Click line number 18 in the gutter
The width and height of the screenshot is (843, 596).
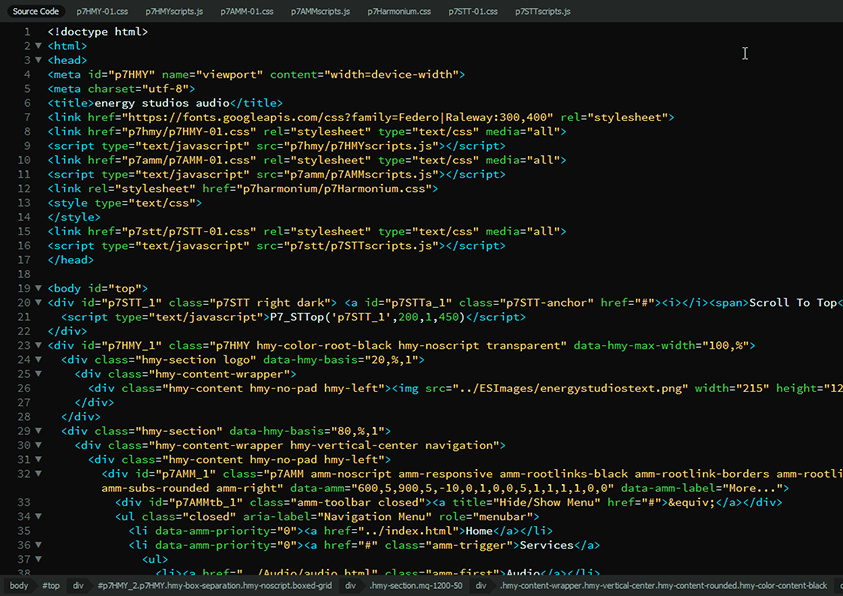coord(24,274)
